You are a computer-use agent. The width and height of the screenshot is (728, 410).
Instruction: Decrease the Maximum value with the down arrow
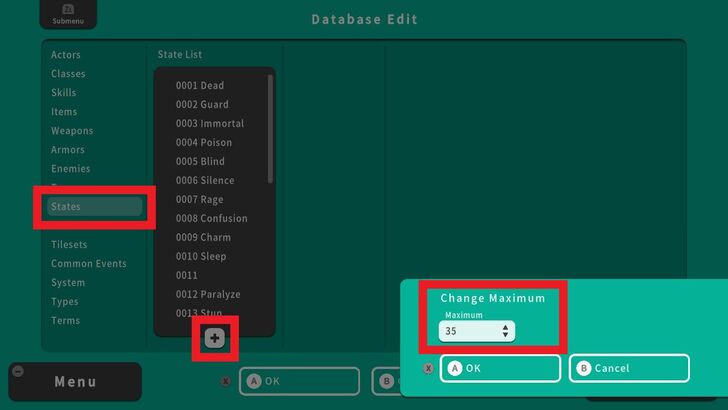[506, 335]
